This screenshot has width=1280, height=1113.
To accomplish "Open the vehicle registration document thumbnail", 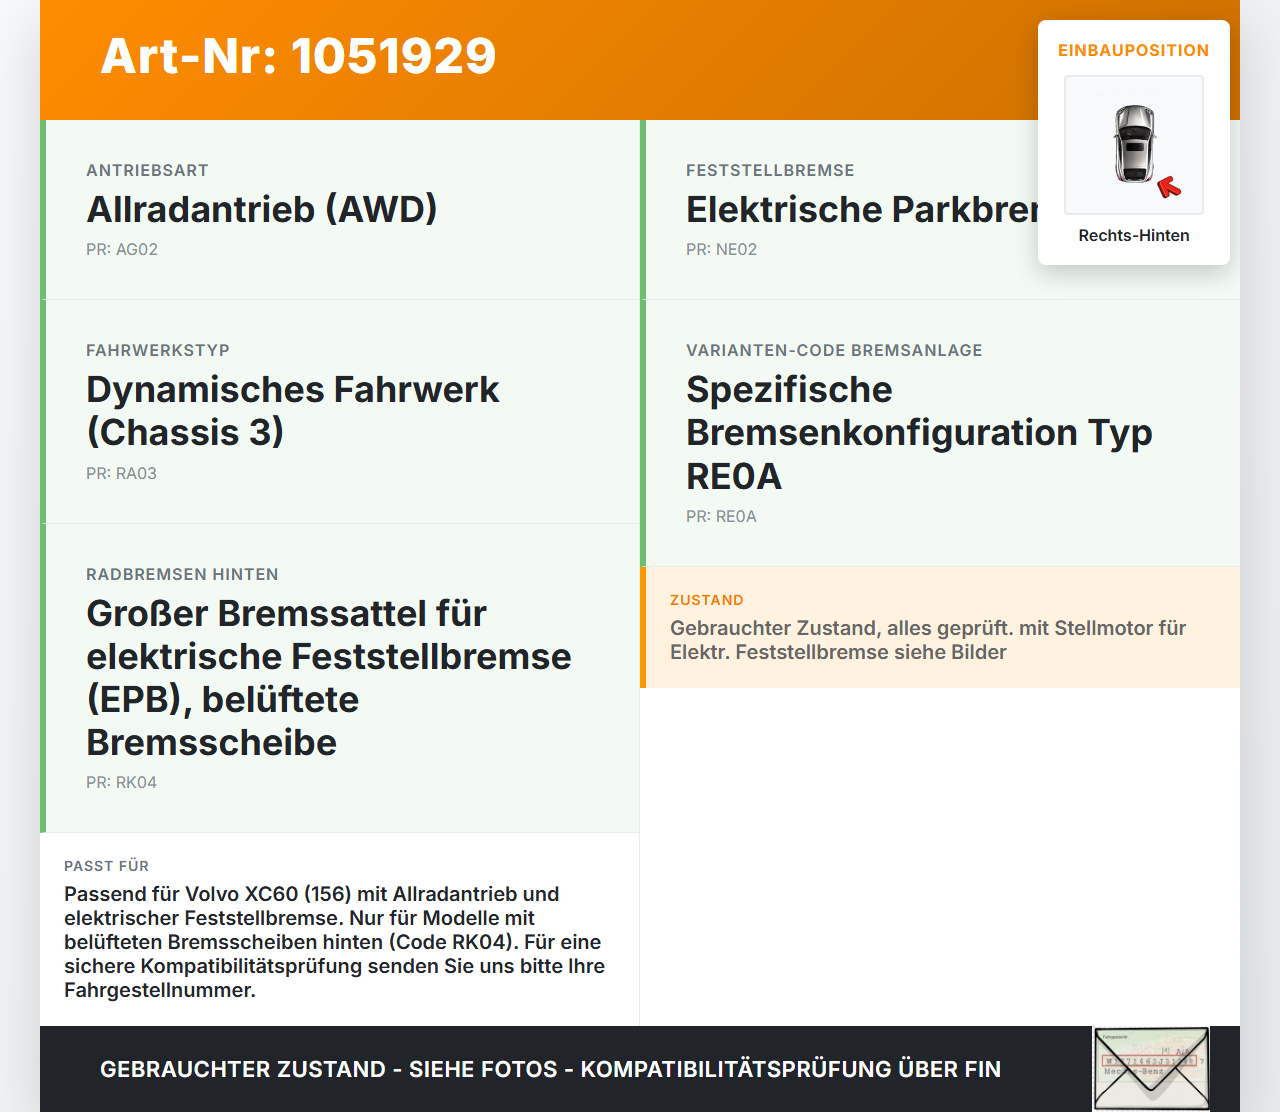I will [x=1151, y=1069].
